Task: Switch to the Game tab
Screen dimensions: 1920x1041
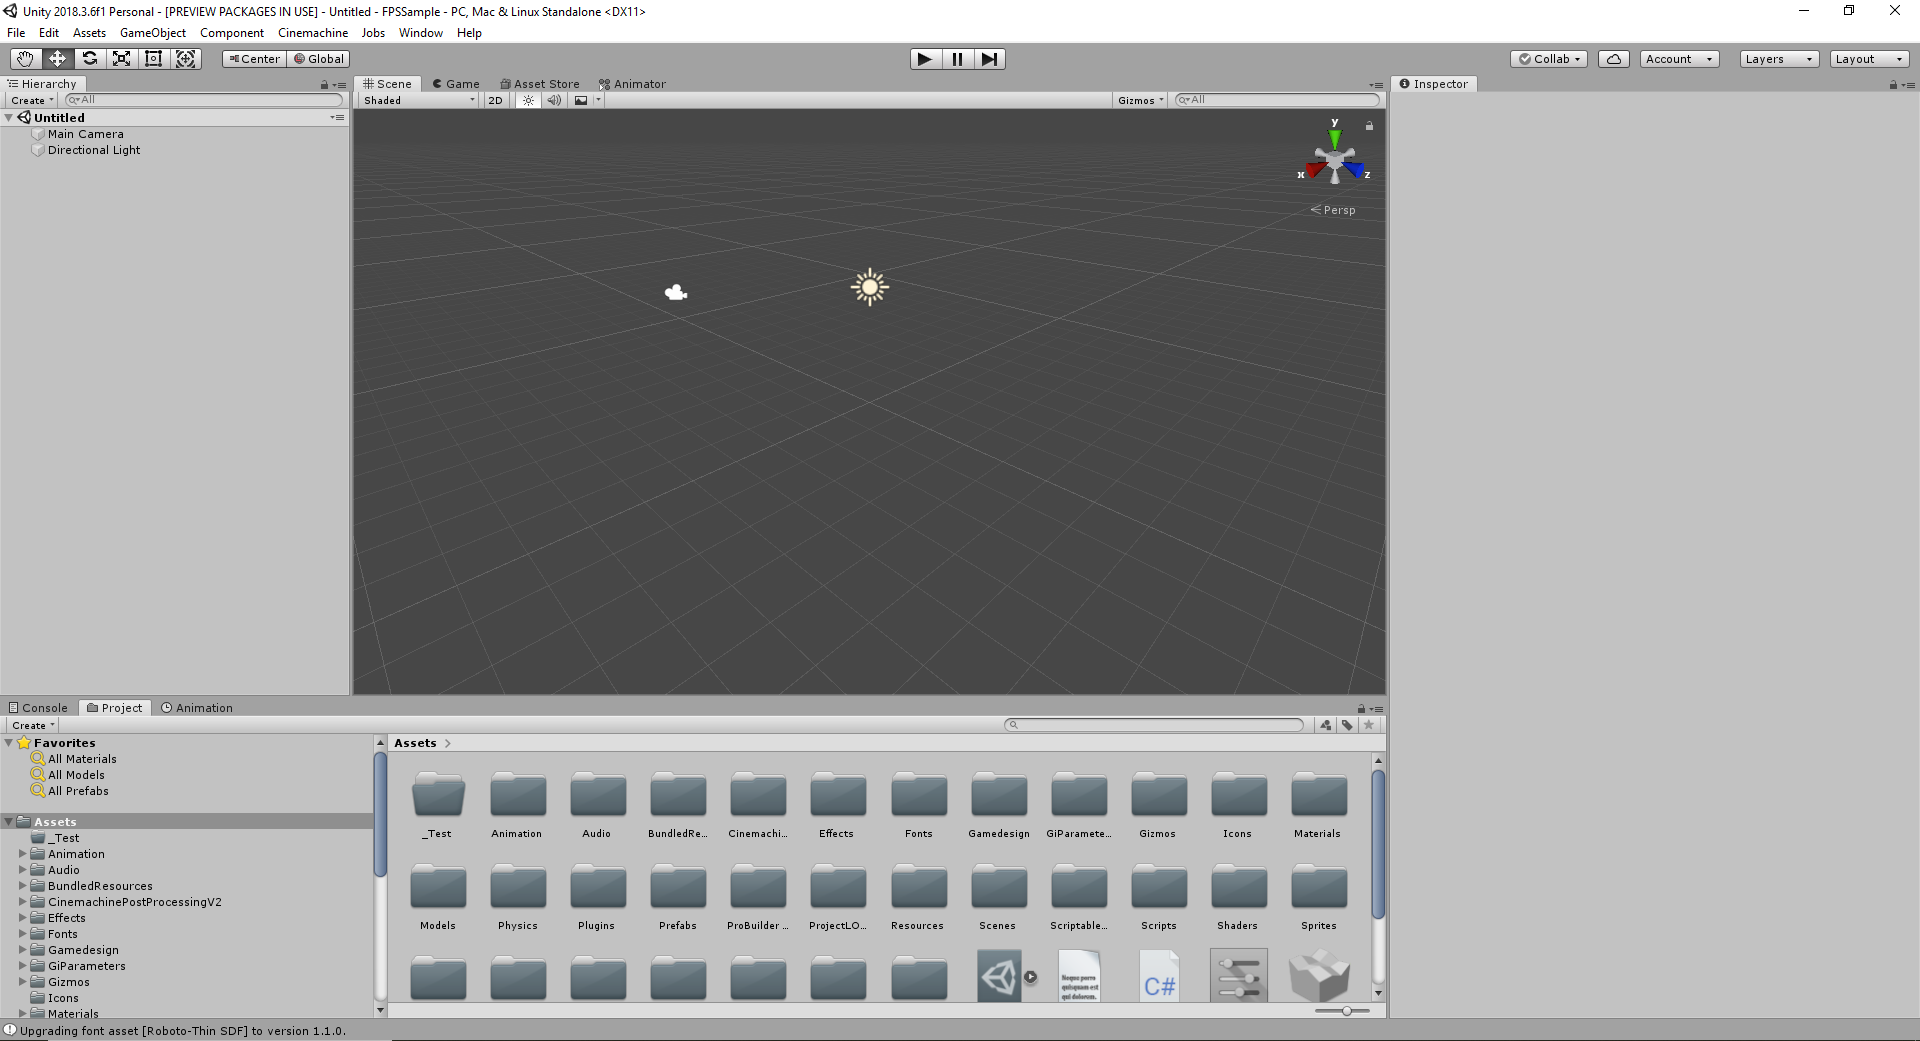Action: pos(456,84)
